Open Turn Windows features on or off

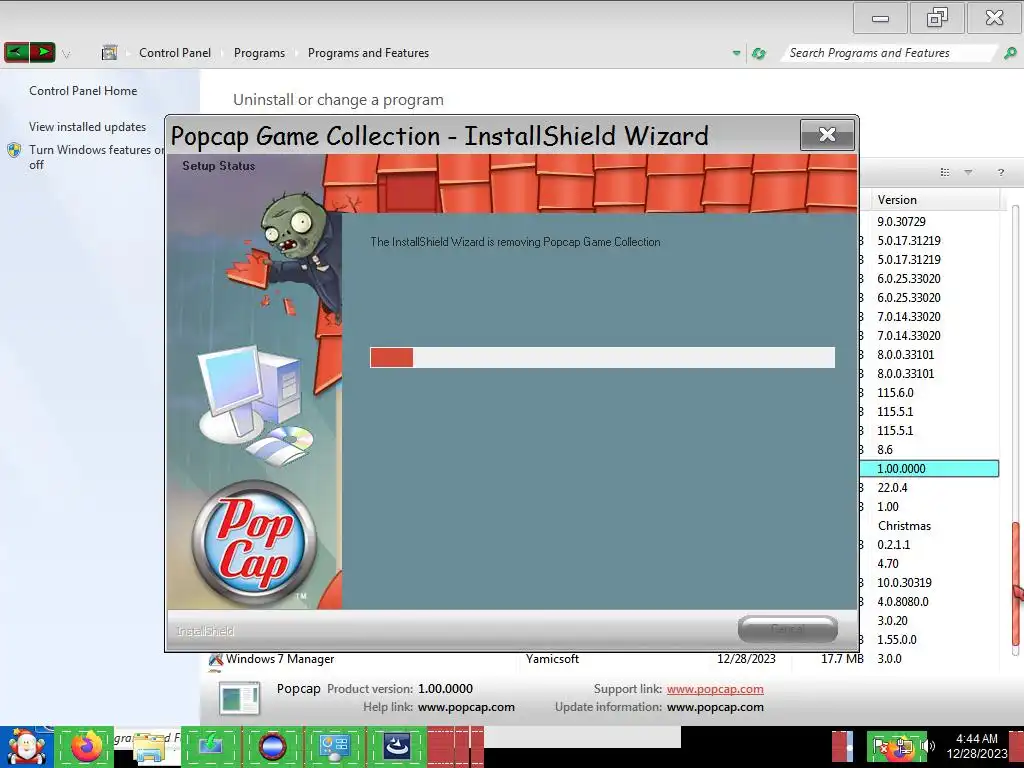coord(96,157)
